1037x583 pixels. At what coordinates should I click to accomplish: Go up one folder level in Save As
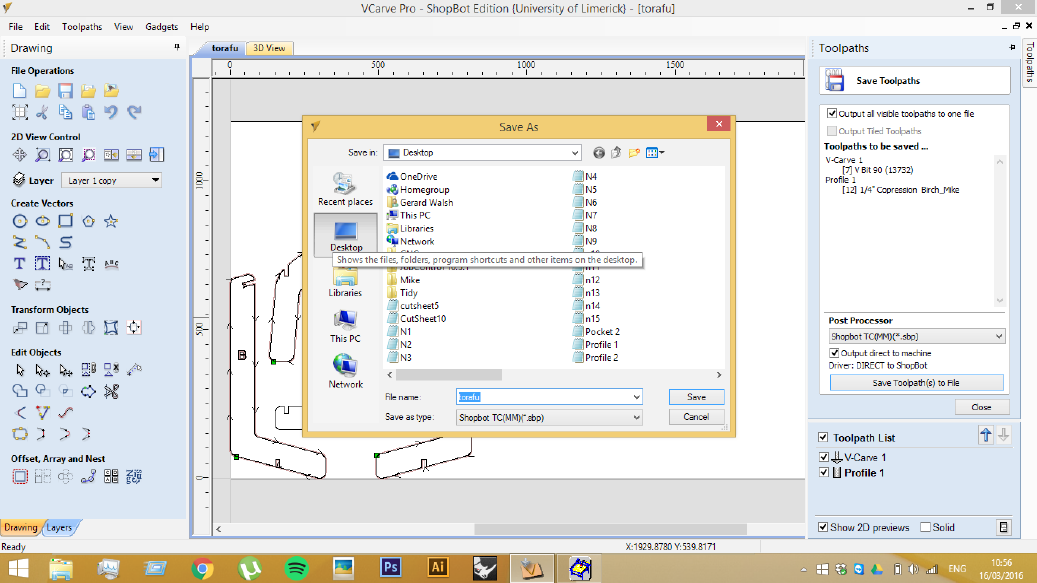click(x=616, y=153)
